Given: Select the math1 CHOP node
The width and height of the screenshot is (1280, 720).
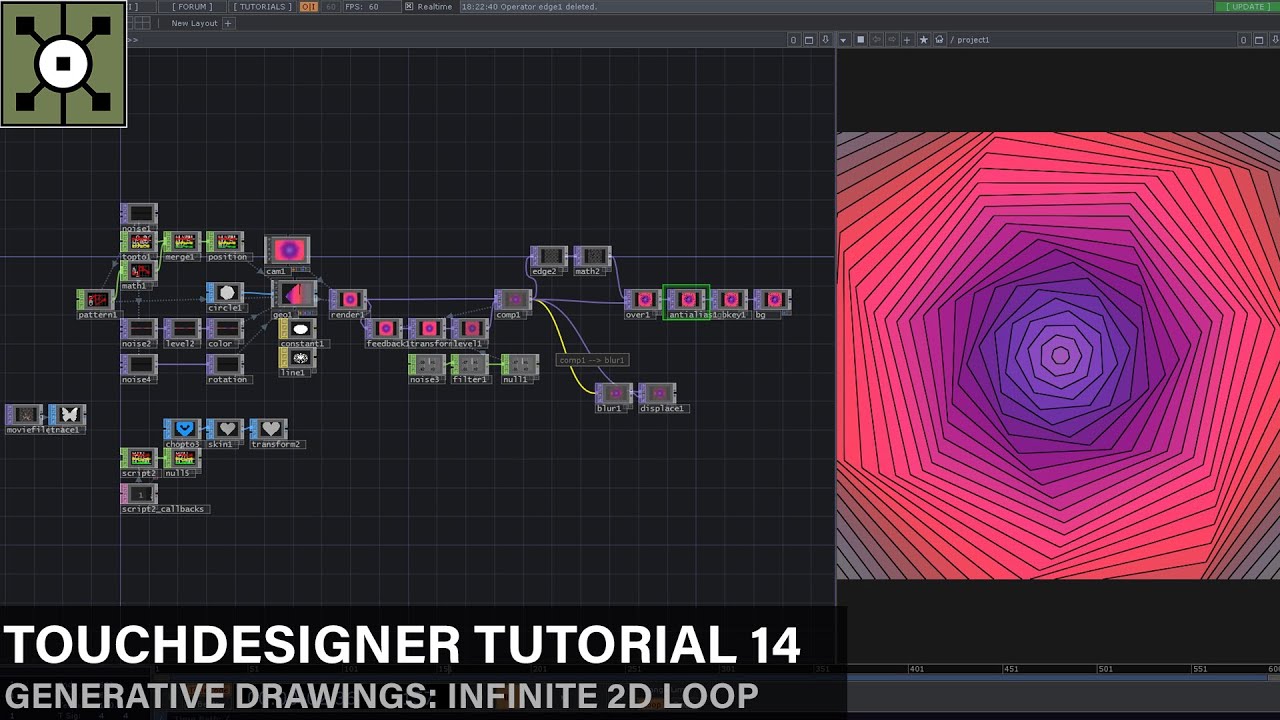Looking at the screenshot, I should tap(139, 271).
